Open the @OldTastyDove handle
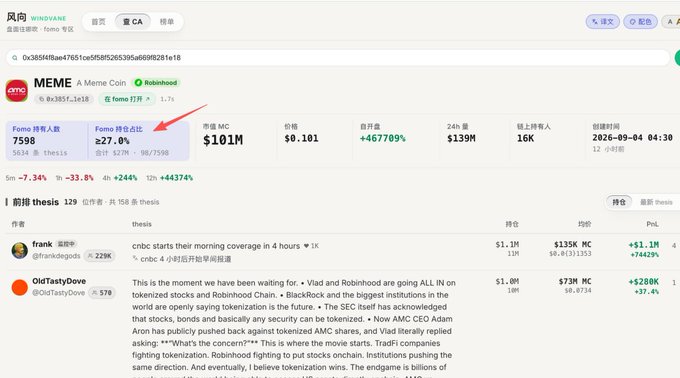 click(x=59, y=293)
